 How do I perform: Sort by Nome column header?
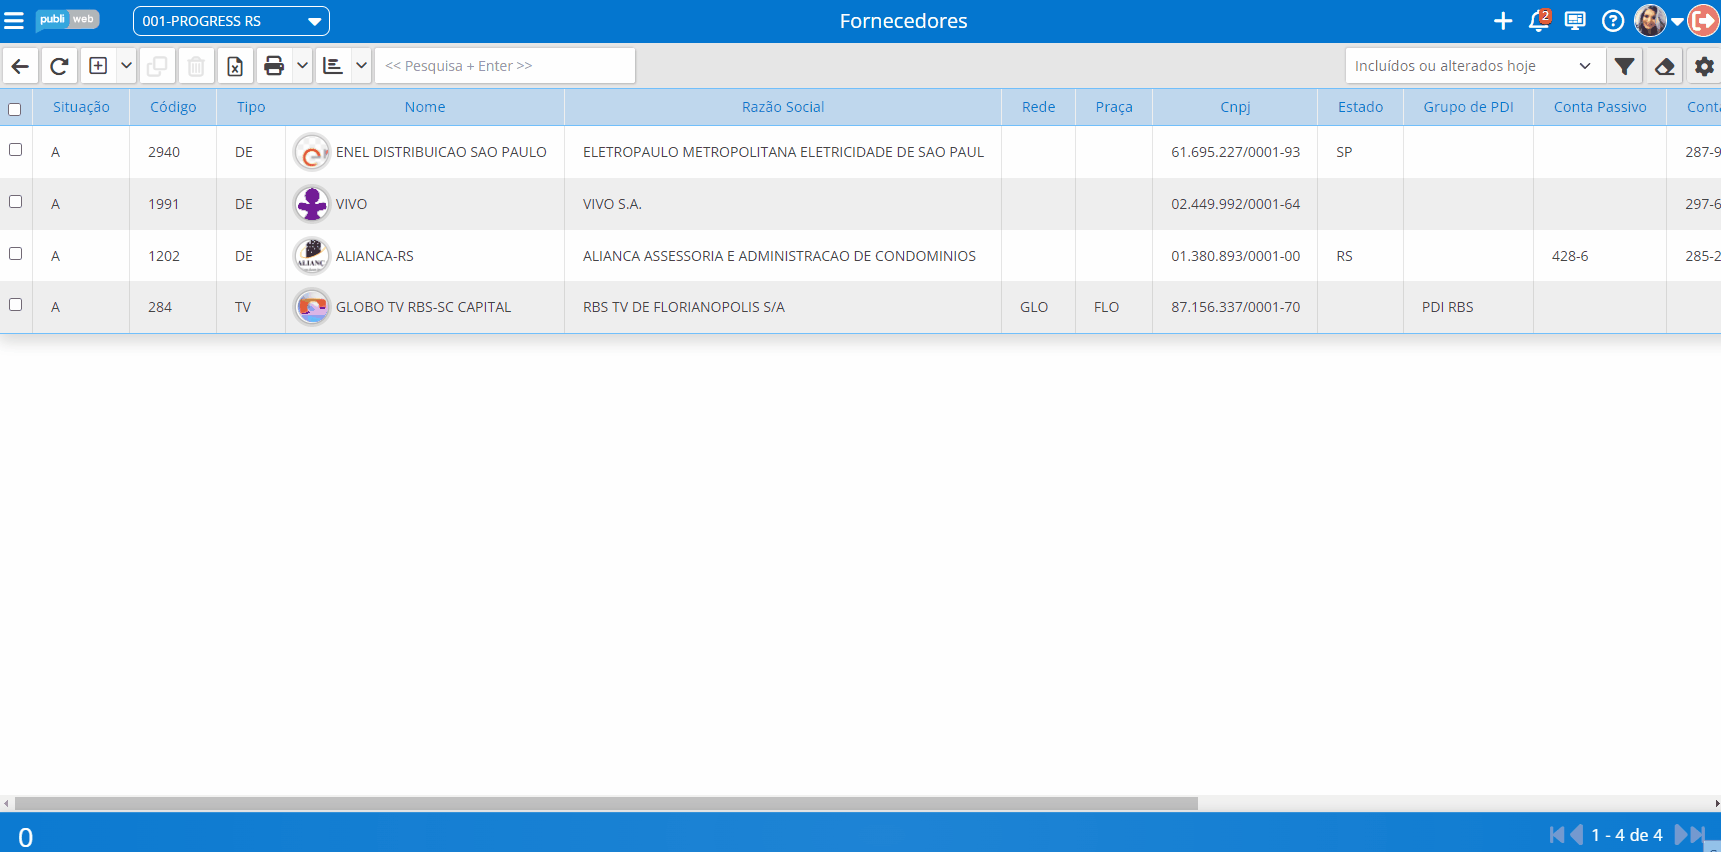(x=425, y=107)
